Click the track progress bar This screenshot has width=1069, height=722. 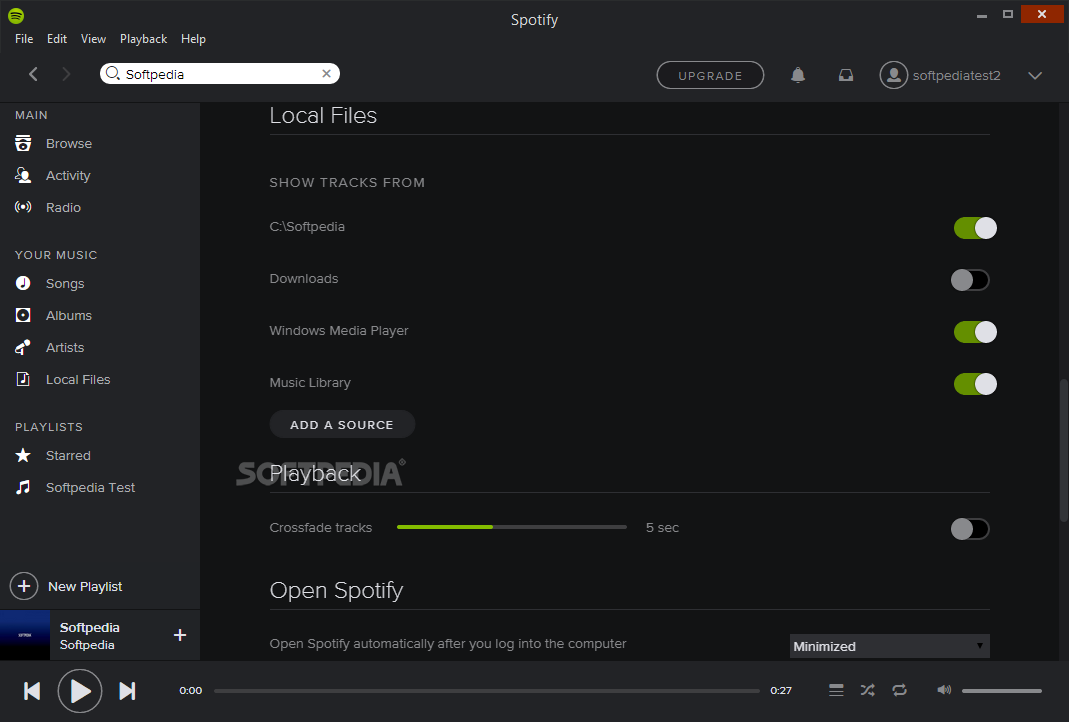(x=486, y=691)
